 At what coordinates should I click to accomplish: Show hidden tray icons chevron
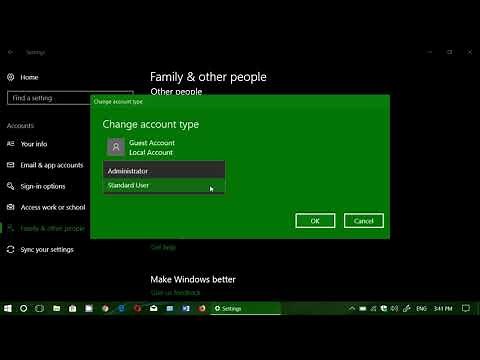[x=352, y=308]
